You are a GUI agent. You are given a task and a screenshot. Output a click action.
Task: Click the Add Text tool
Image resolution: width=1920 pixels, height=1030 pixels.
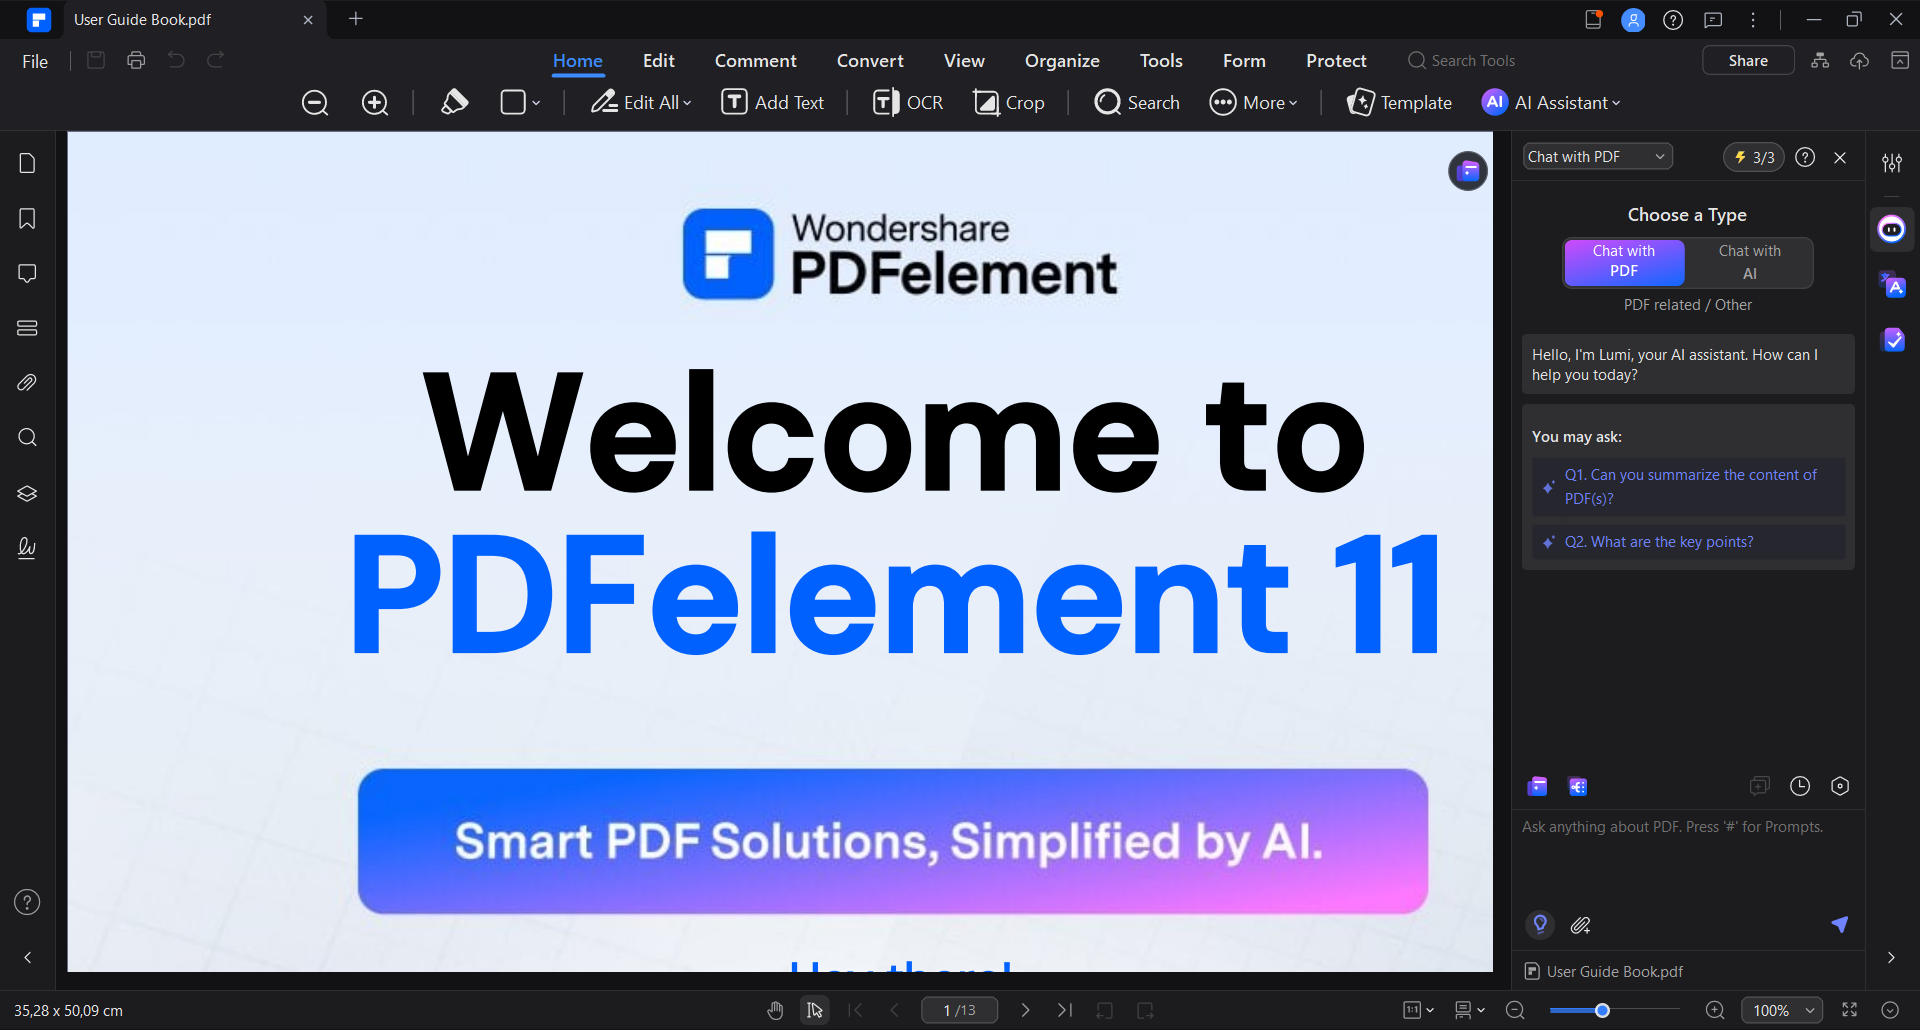[x=773, y=102]
